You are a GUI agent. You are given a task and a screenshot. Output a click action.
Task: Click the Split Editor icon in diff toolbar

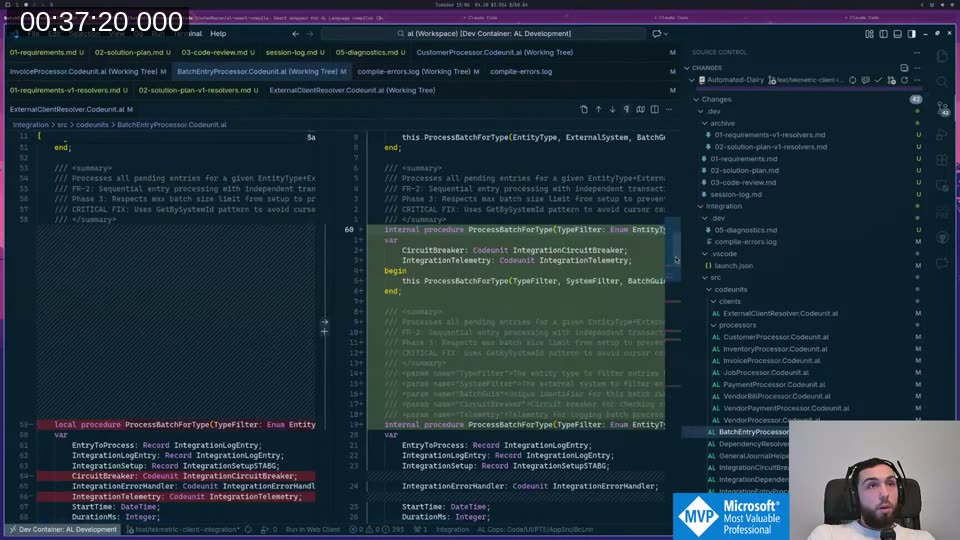654,110
